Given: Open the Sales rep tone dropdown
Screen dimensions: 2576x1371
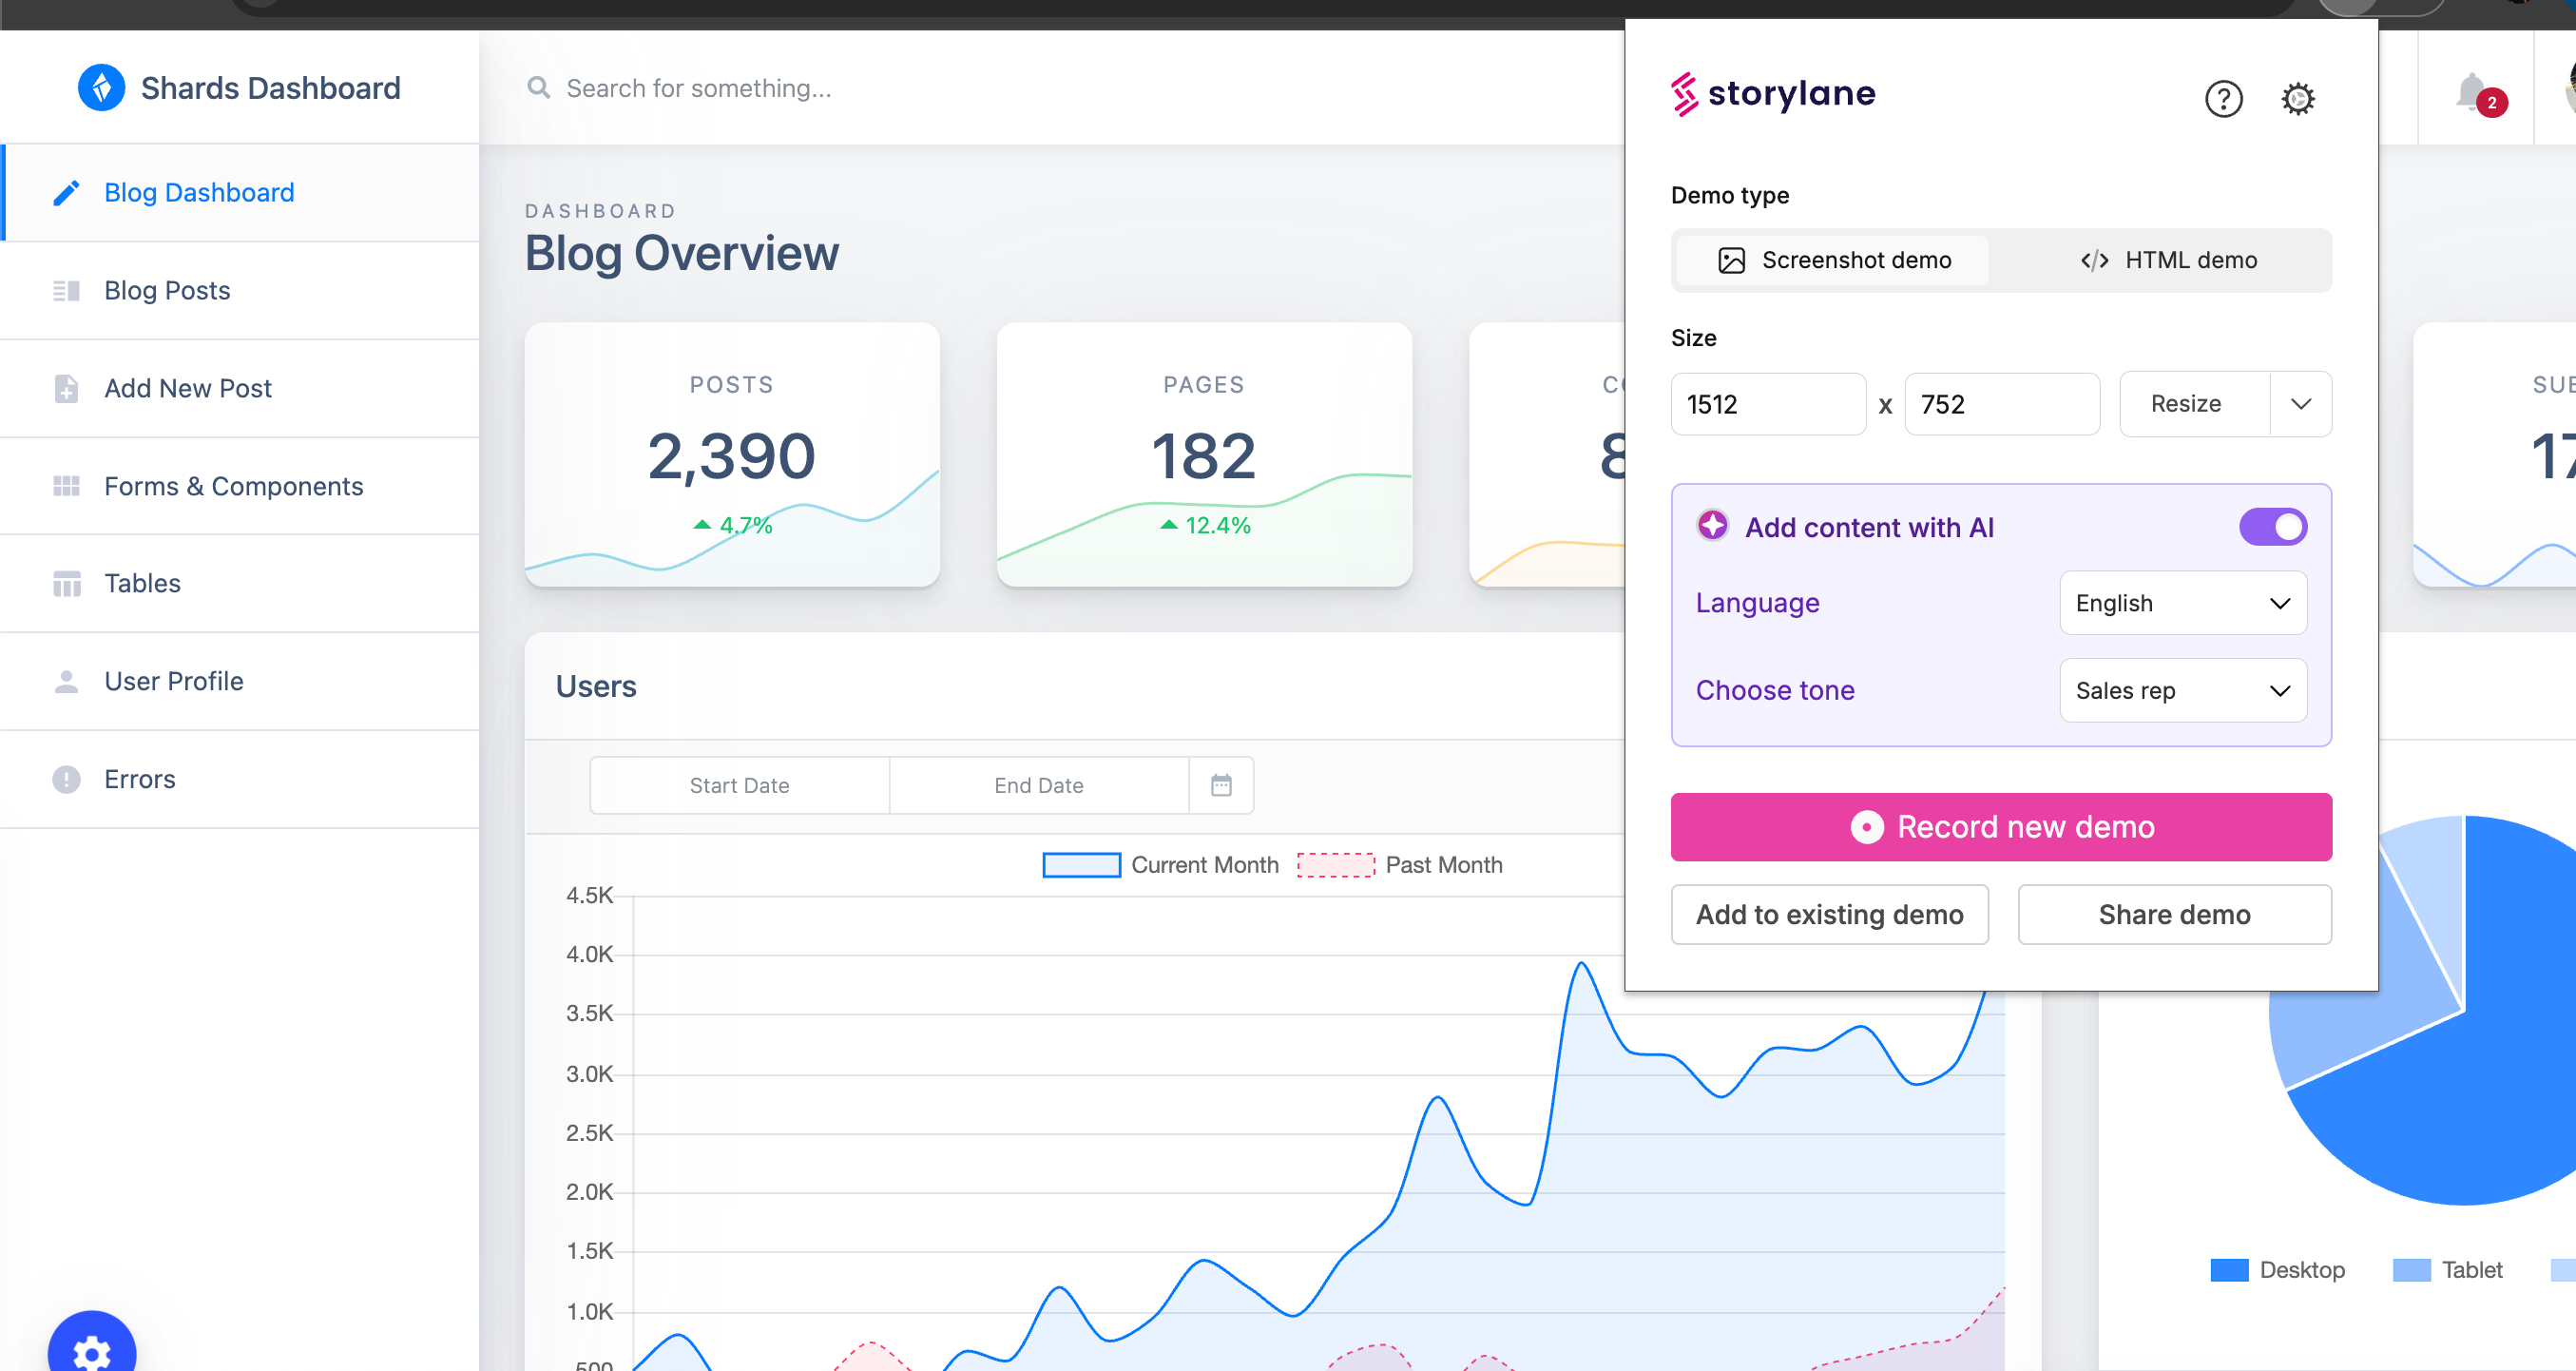Looking at the screenshot, I should click(x=2182, y=690).
